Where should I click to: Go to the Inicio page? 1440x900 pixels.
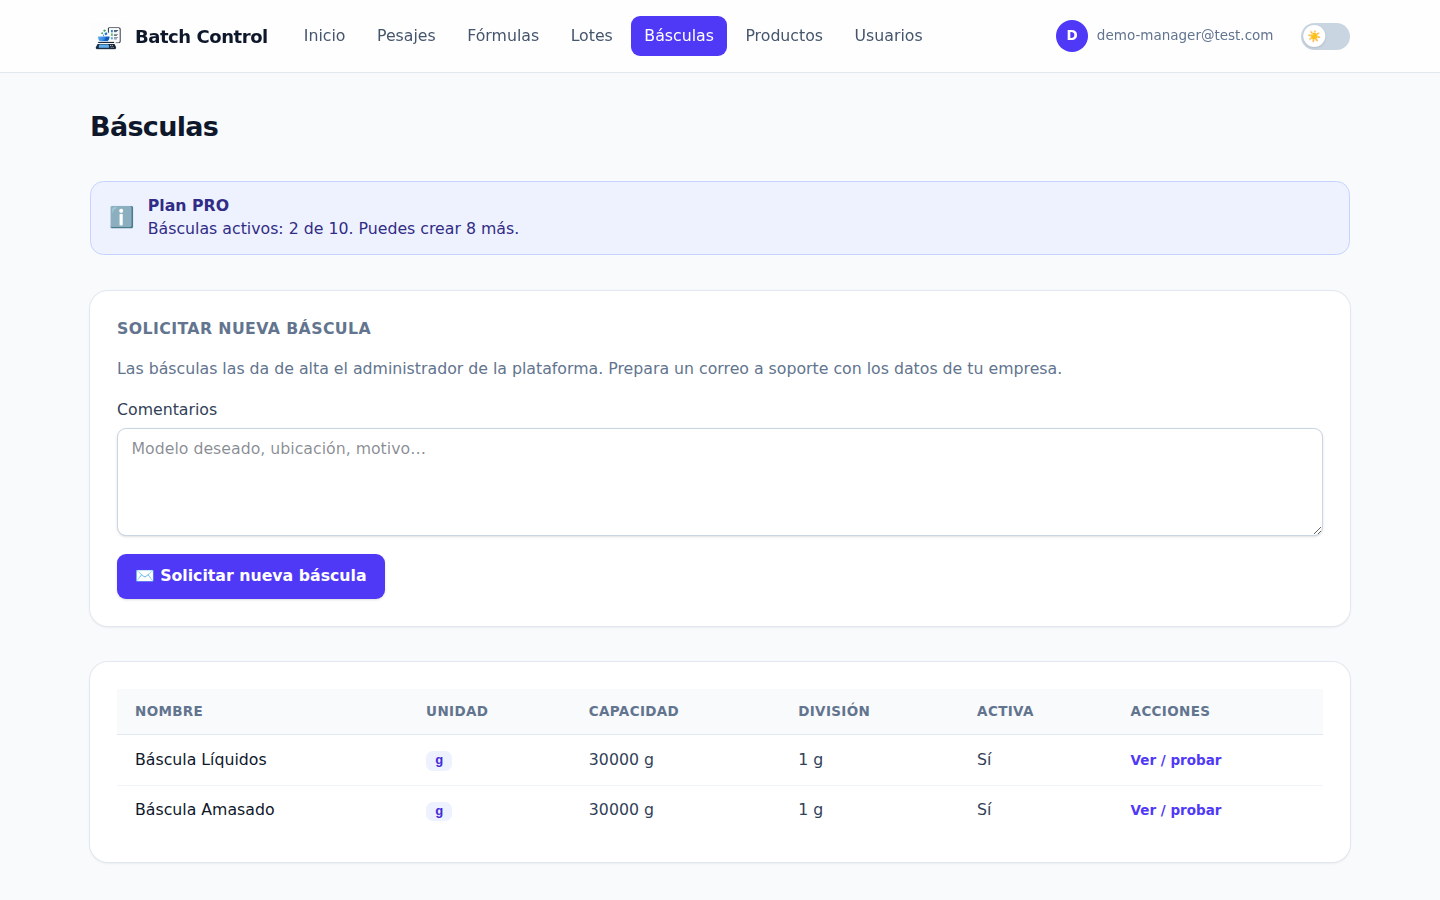click(x=324, y=36)
